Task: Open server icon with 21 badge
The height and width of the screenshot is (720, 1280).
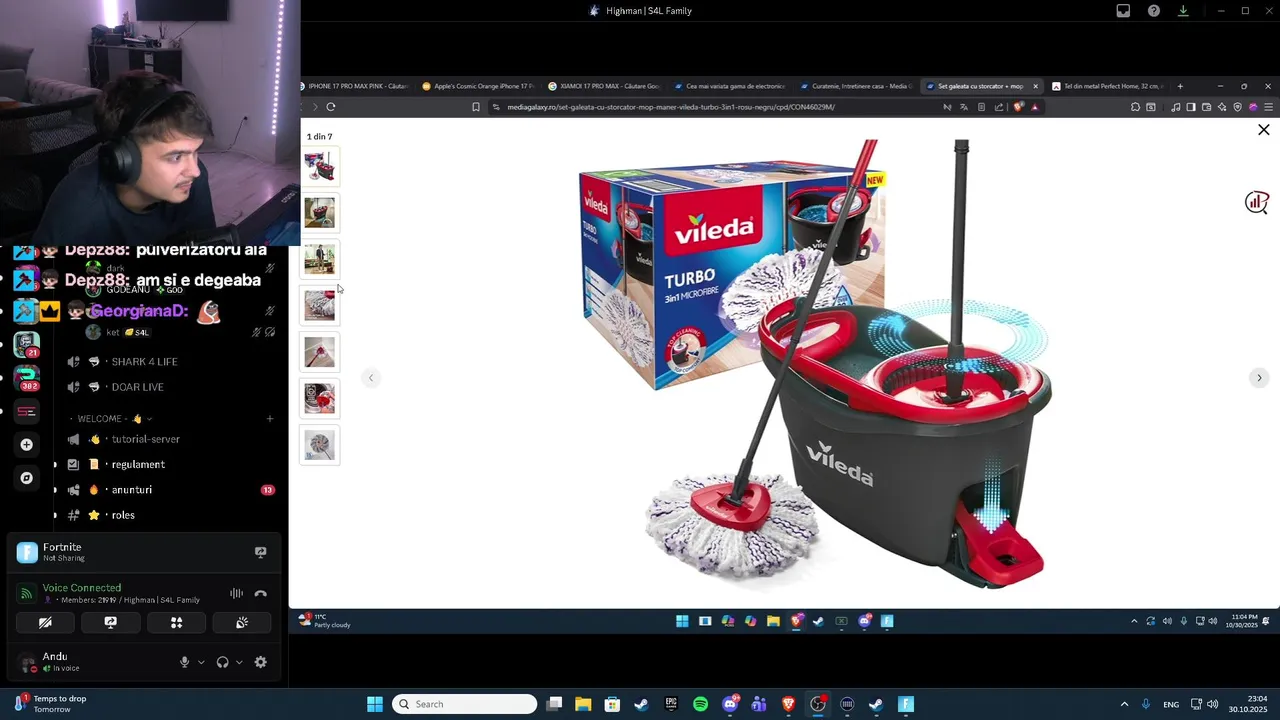Action: [27, 345]
